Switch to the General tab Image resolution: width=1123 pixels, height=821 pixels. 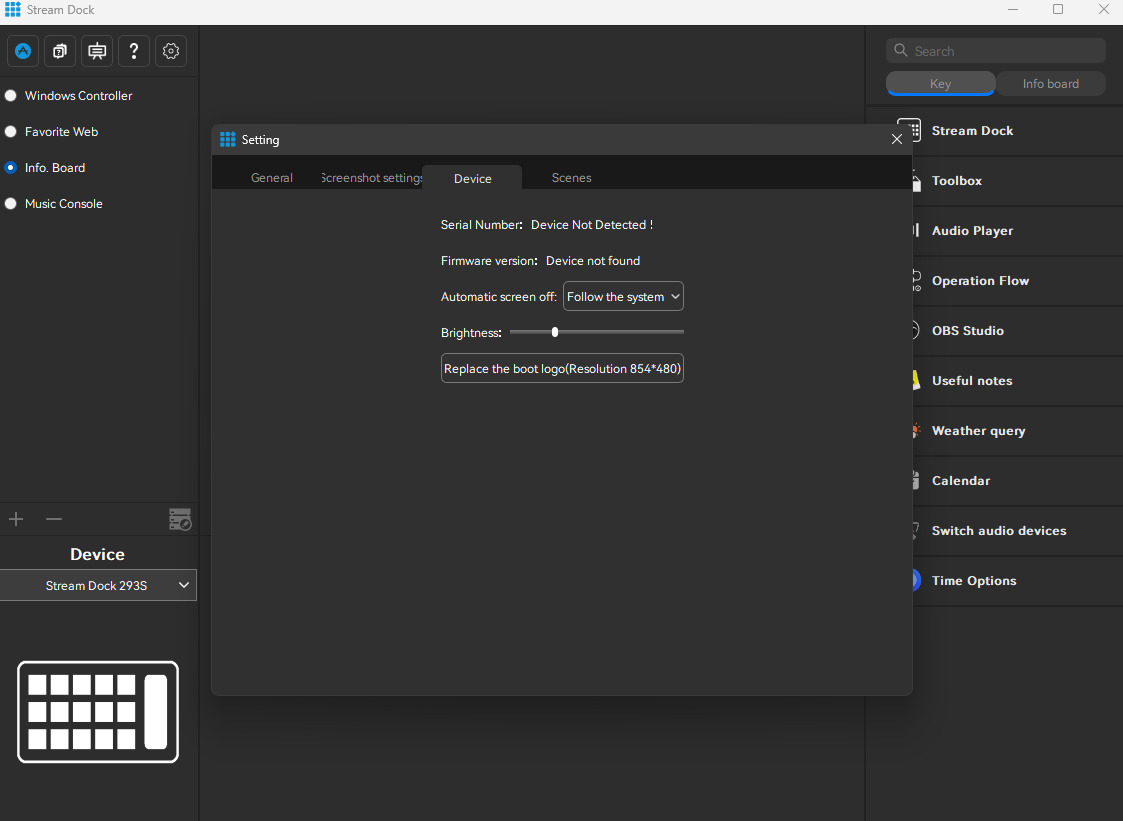tap(271, 178)
